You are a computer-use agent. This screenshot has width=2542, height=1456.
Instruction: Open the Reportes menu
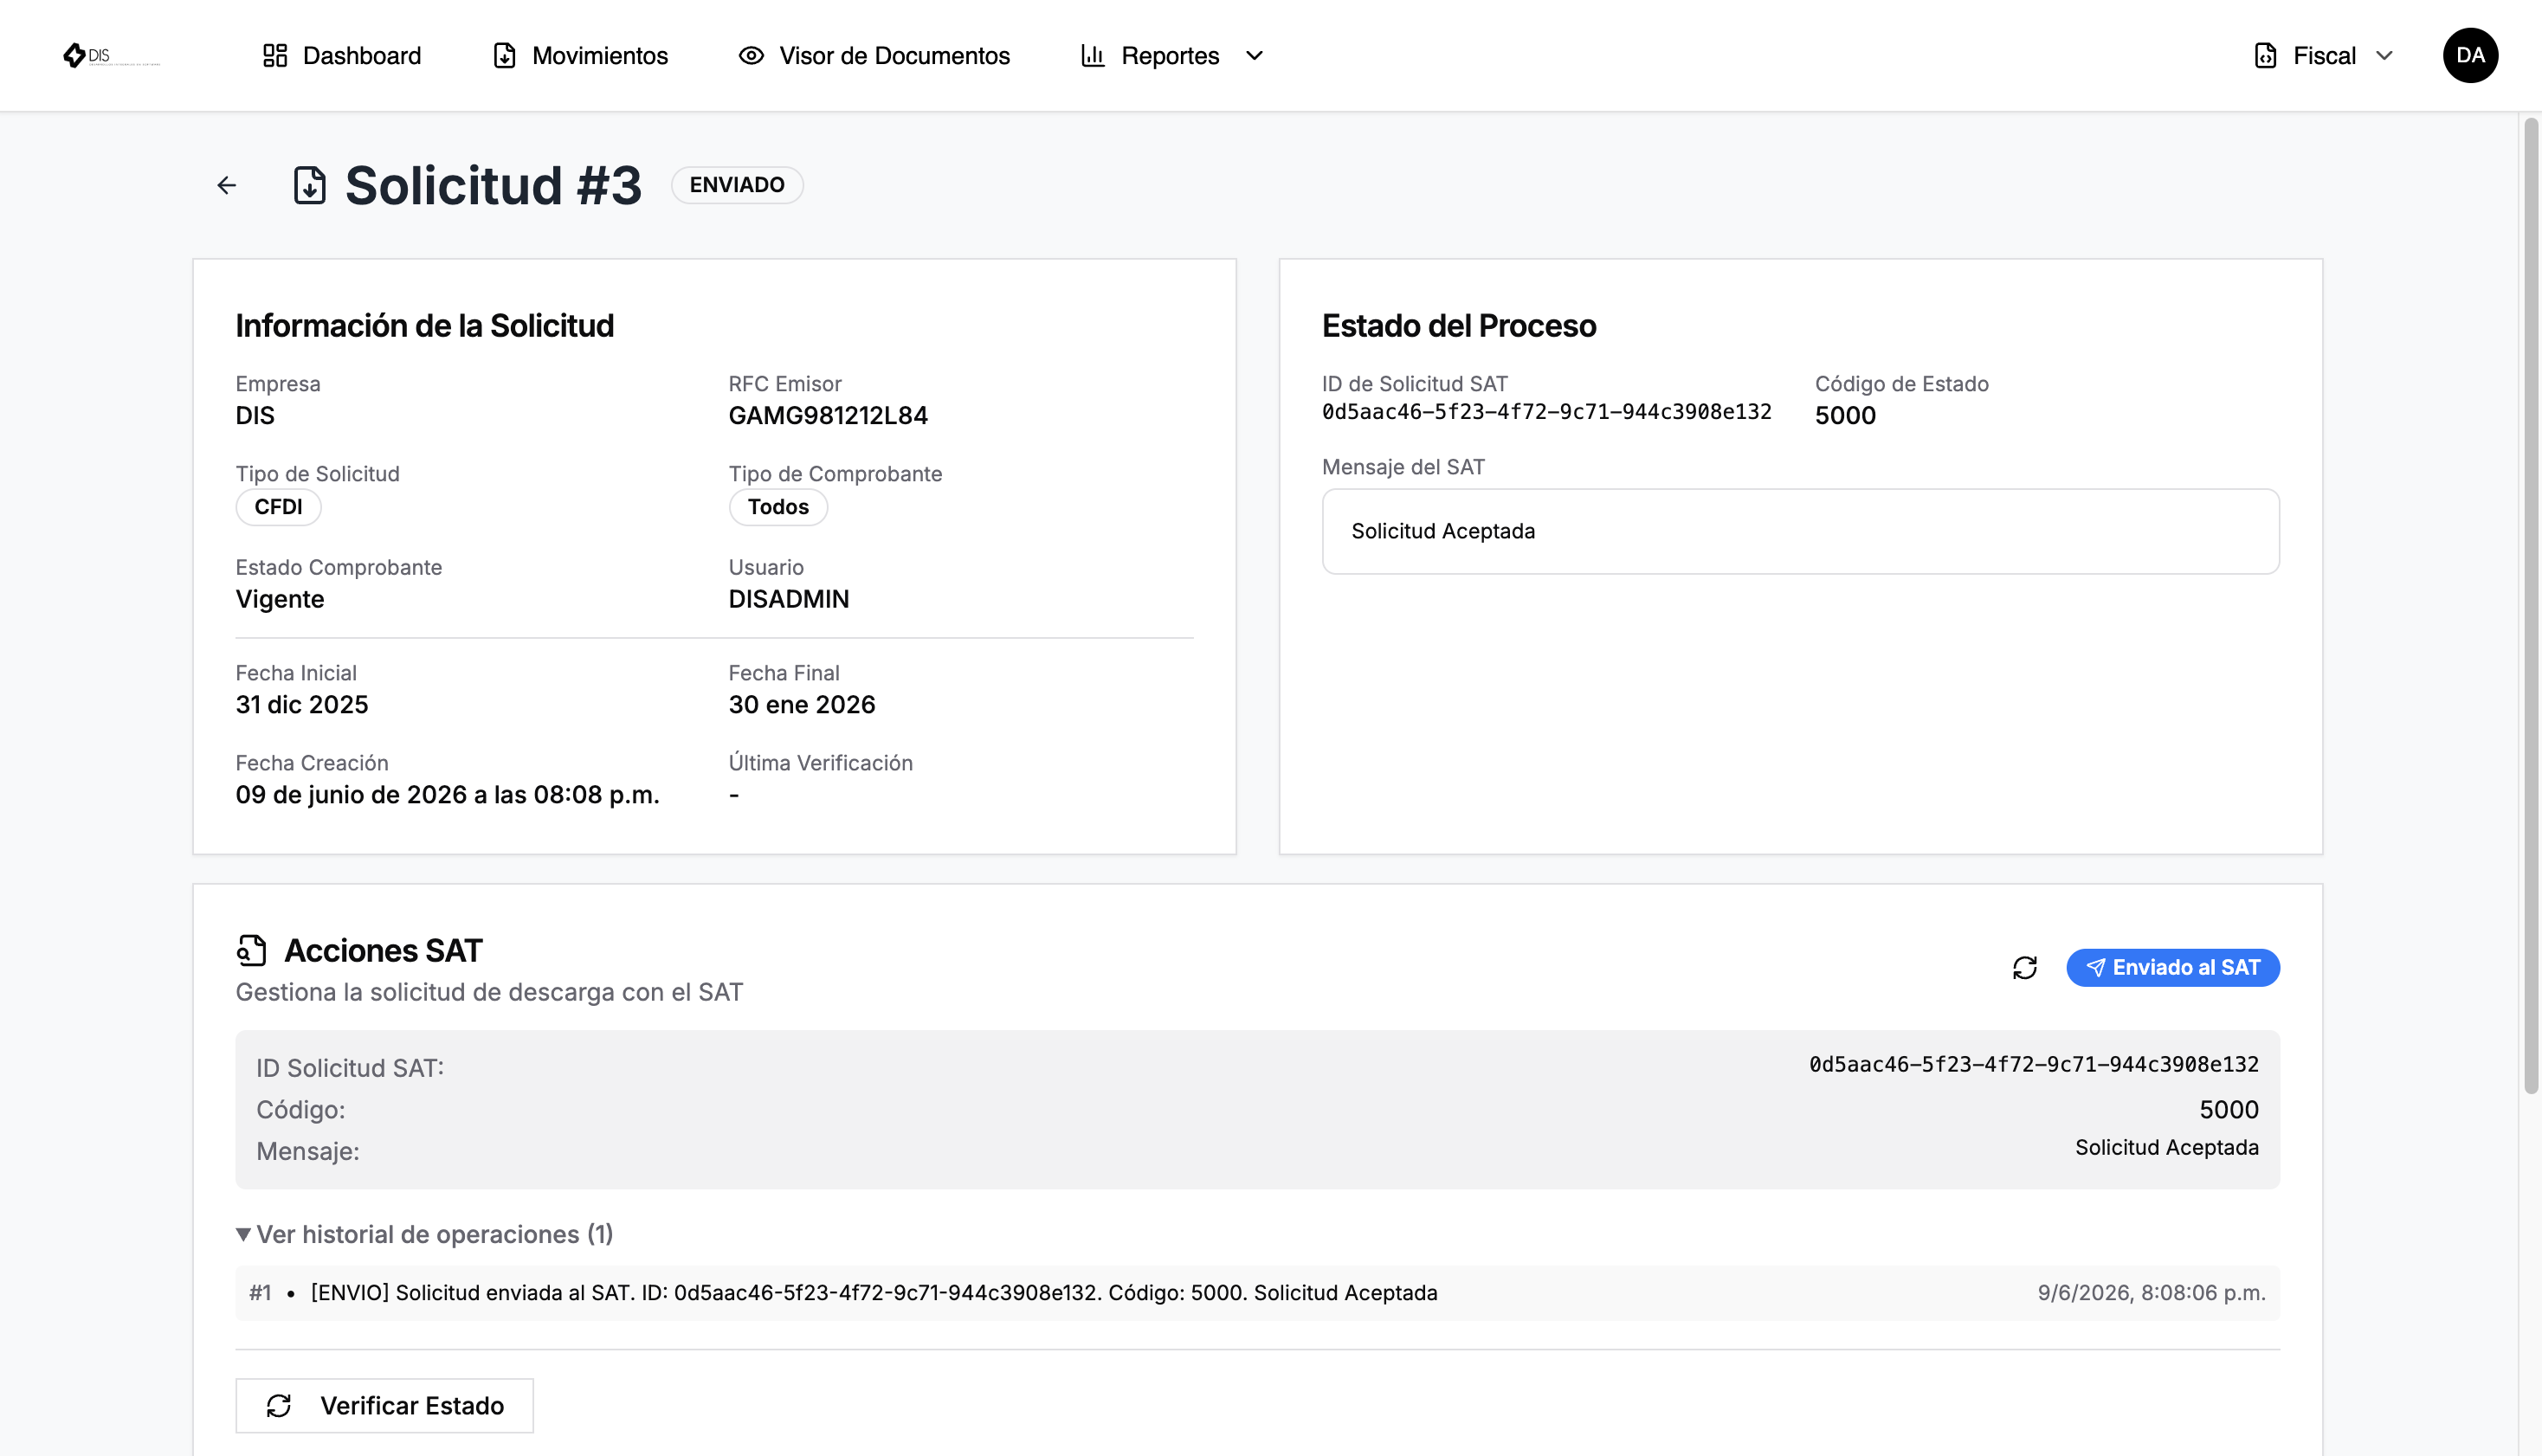click(1172, 55)
